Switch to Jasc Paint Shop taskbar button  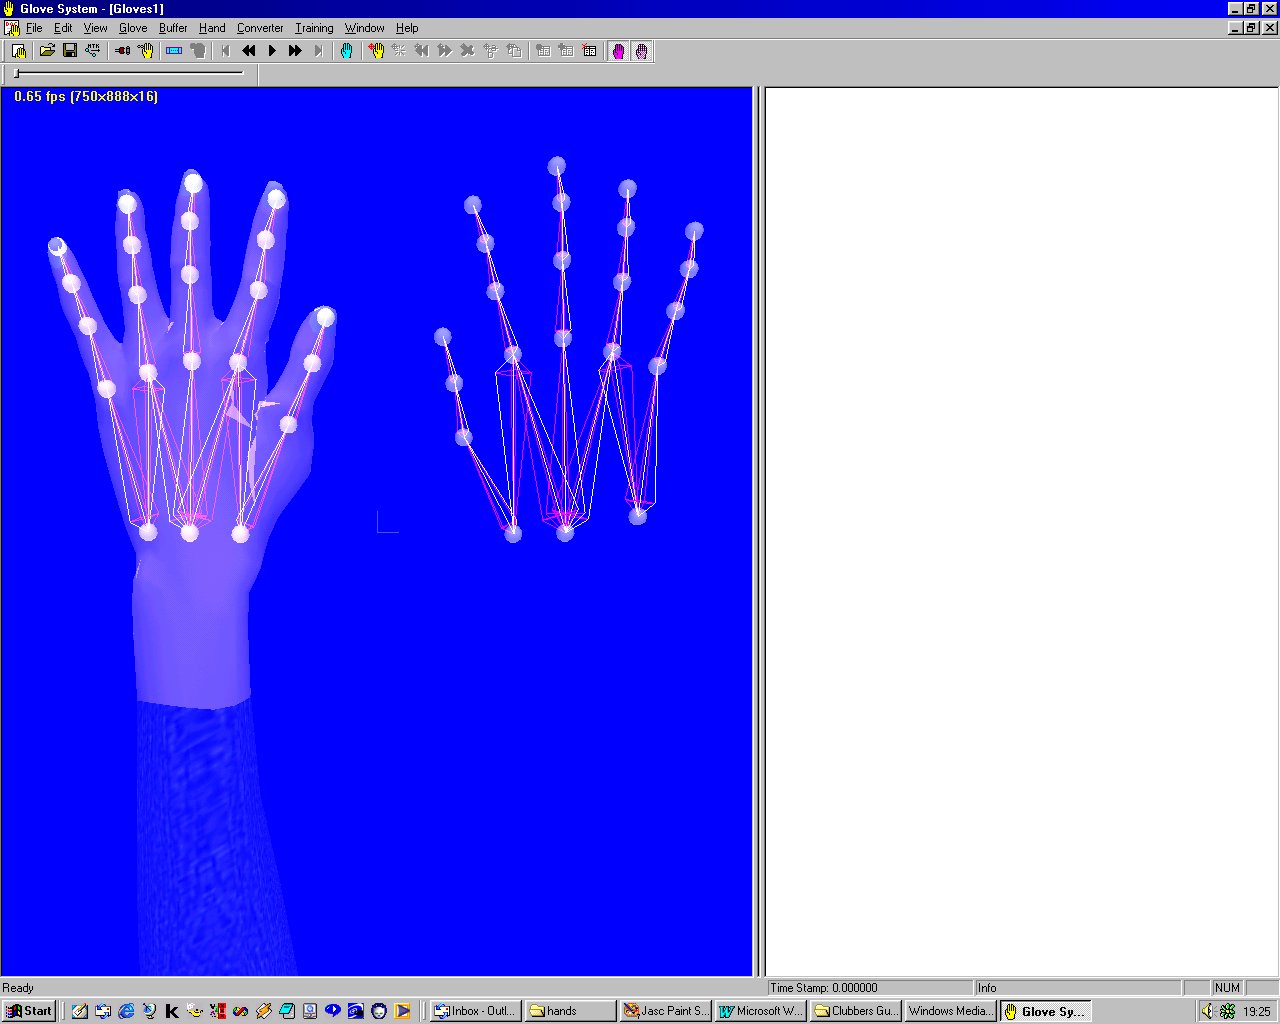point(666,1011)
